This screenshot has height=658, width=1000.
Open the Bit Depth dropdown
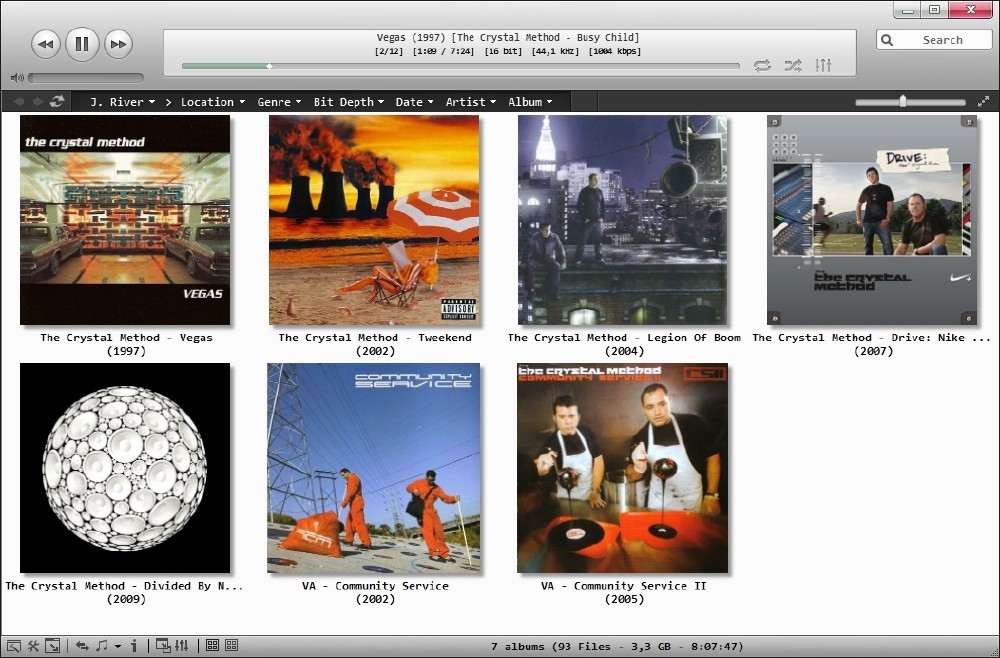(x=348, y=102)
